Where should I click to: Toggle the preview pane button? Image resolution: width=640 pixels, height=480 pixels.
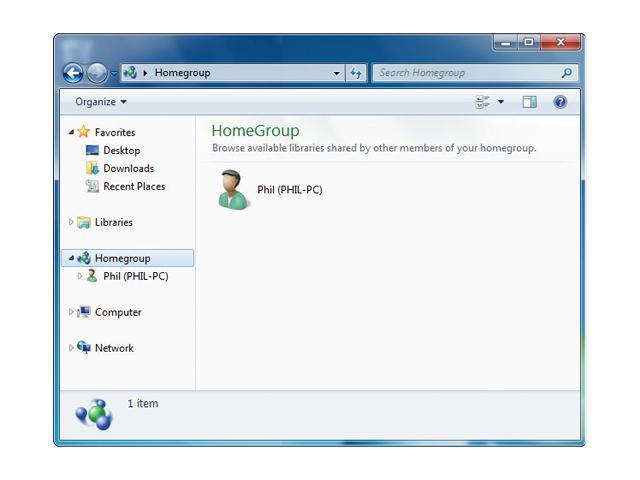[530, 102]
